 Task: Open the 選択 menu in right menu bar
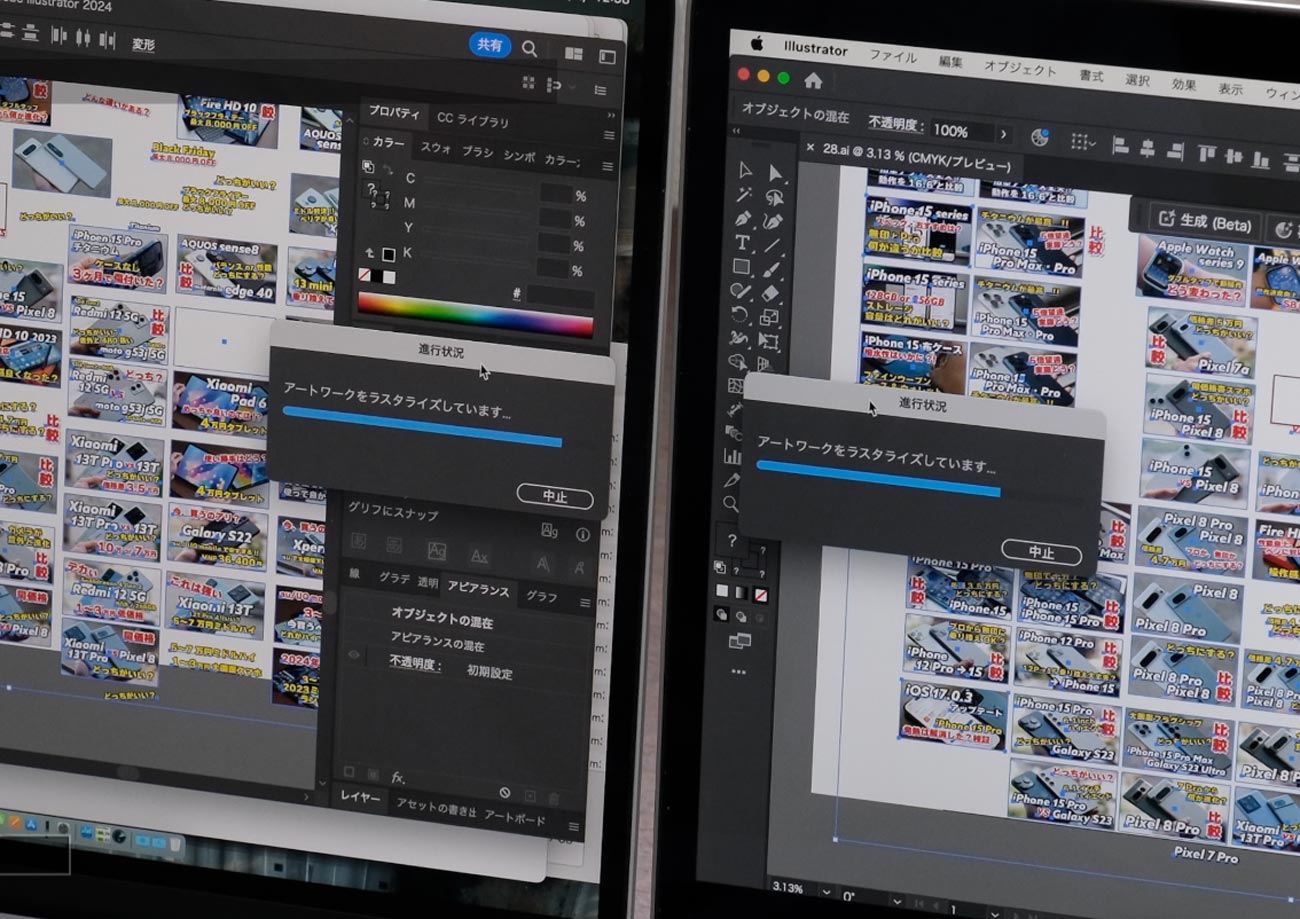click(1138, 80)
